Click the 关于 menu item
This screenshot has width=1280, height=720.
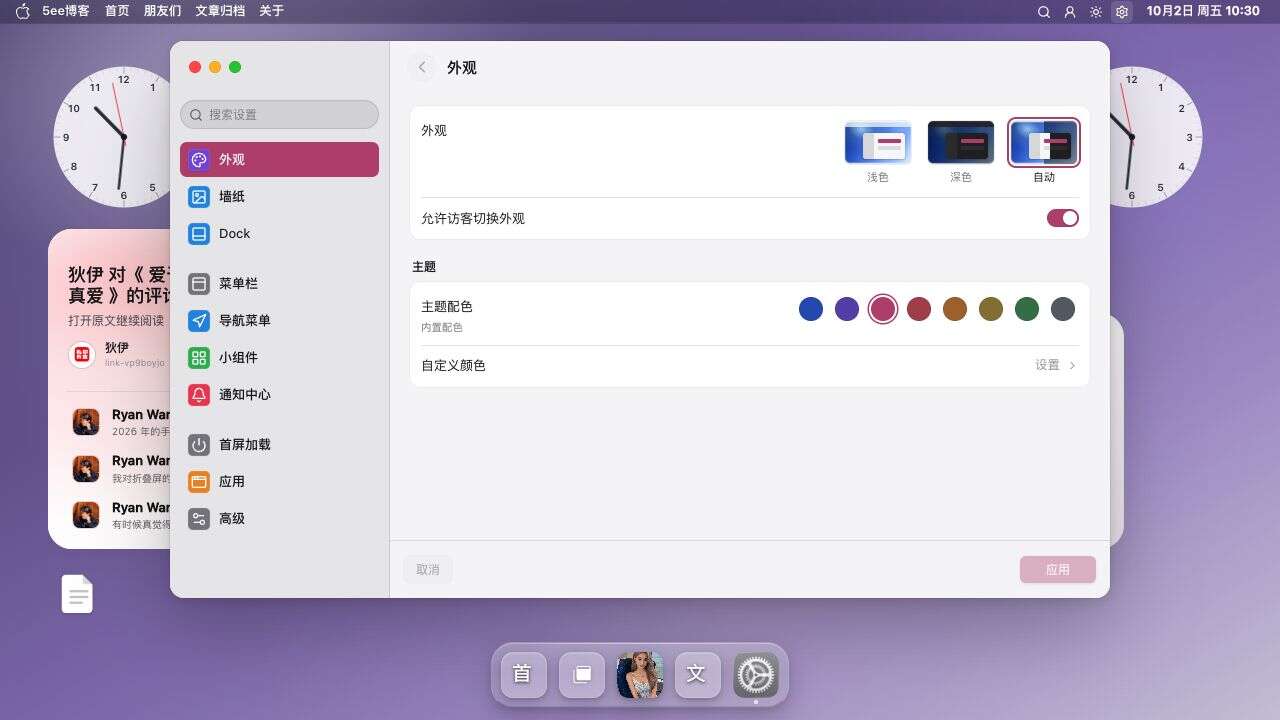pyautogui.click(x=271, y=11)
